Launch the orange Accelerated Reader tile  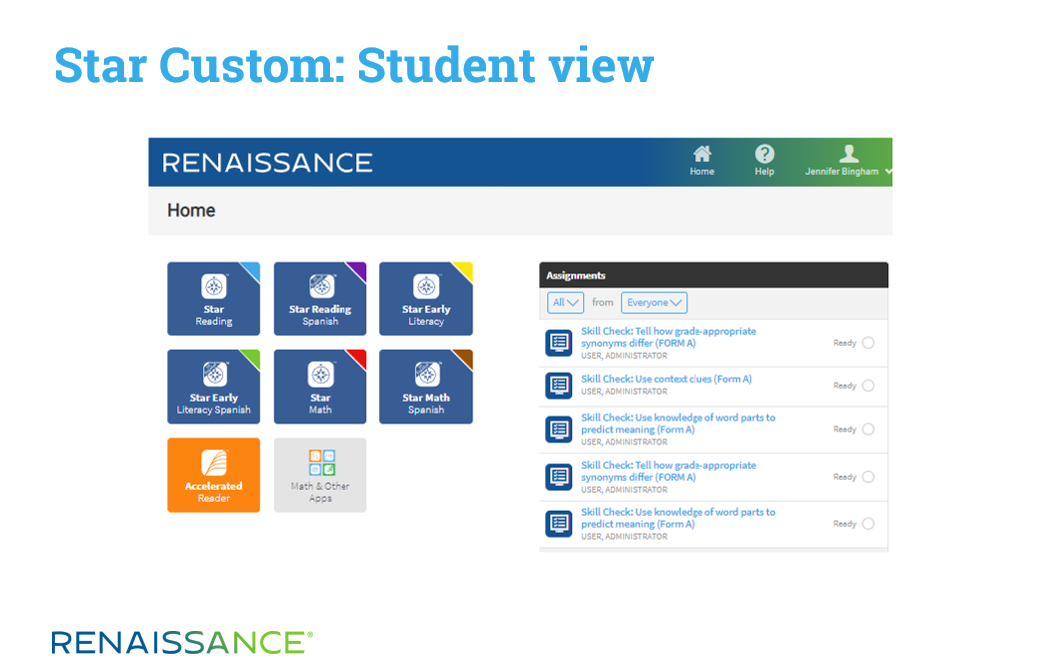click(x=214, y=475)
